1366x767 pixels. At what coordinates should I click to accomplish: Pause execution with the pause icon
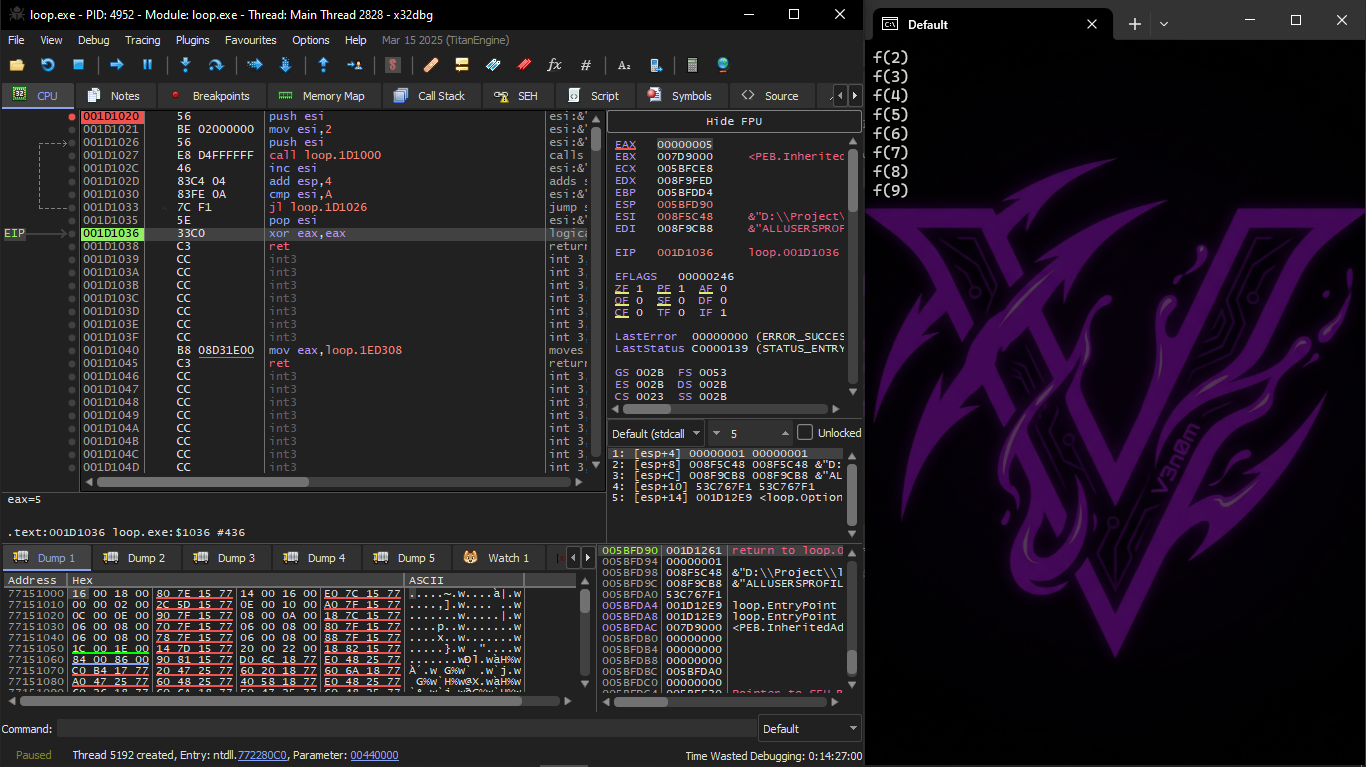pyautogui.click(x=148, y=65)
